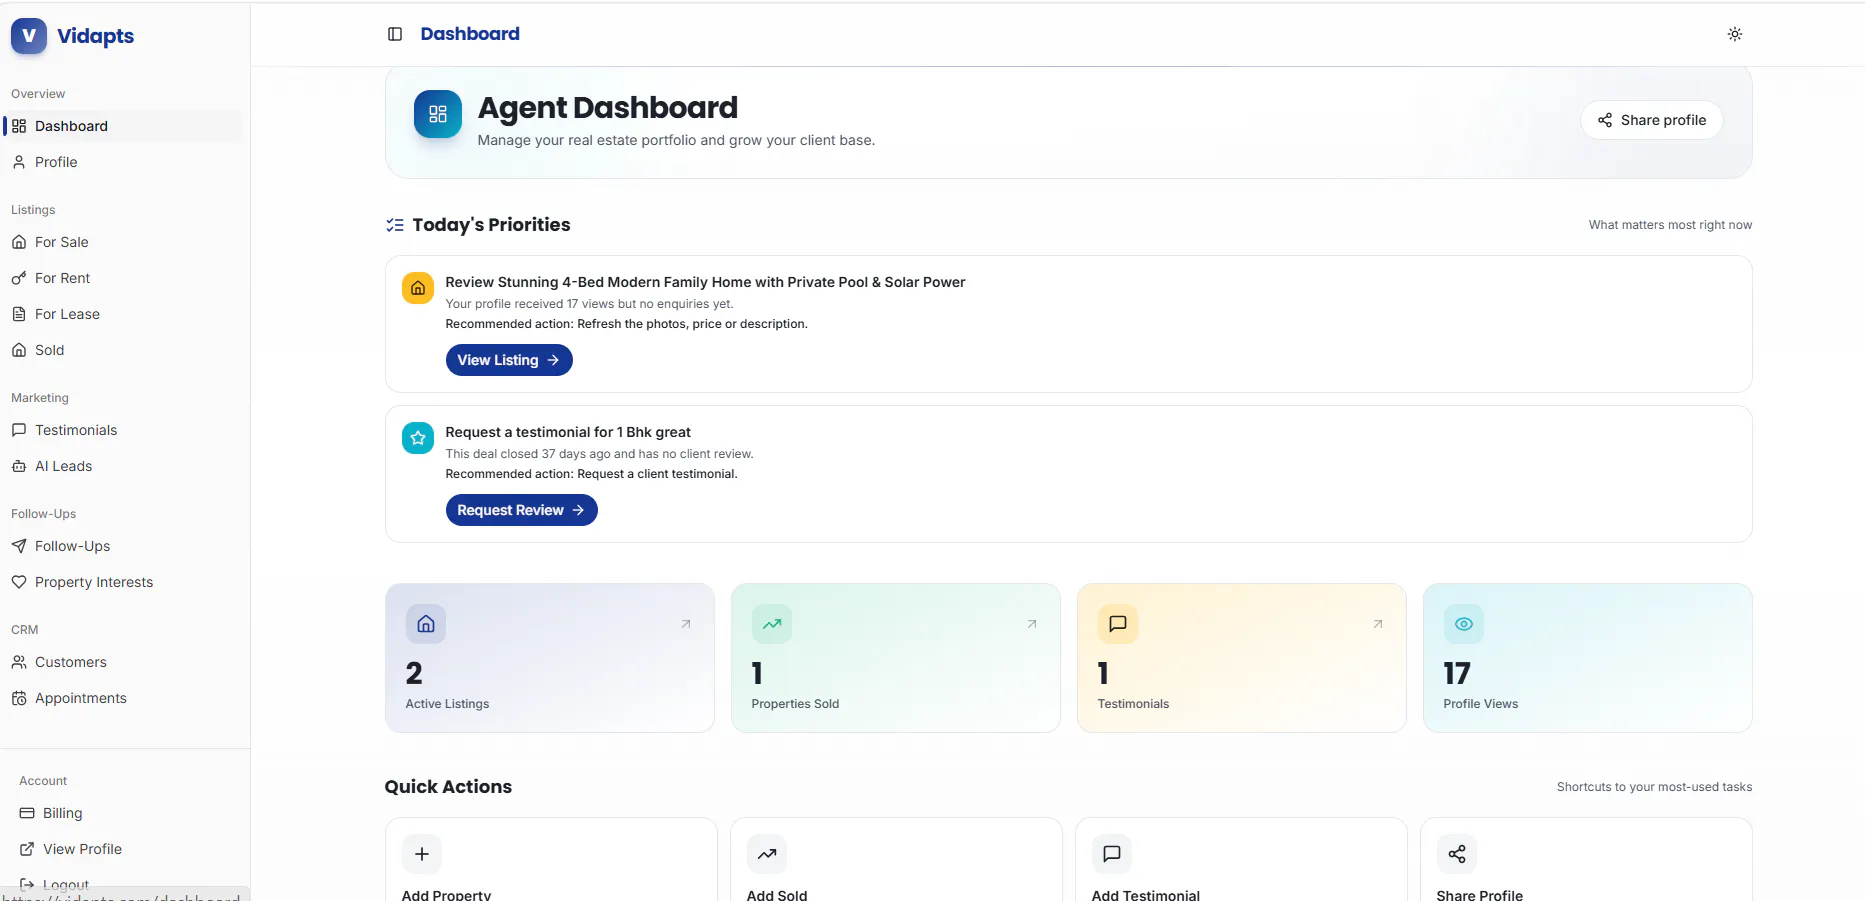Image resolution: width=1865 pixels, height=901 pixels.
Task: Click the AI Leads robot icon
Action: (x=19, y=466)
